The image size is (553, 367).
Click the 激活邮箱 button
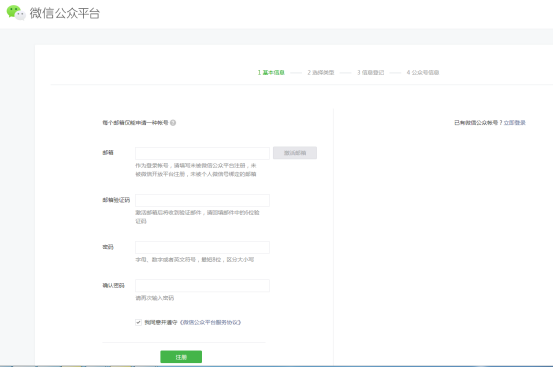295,153
